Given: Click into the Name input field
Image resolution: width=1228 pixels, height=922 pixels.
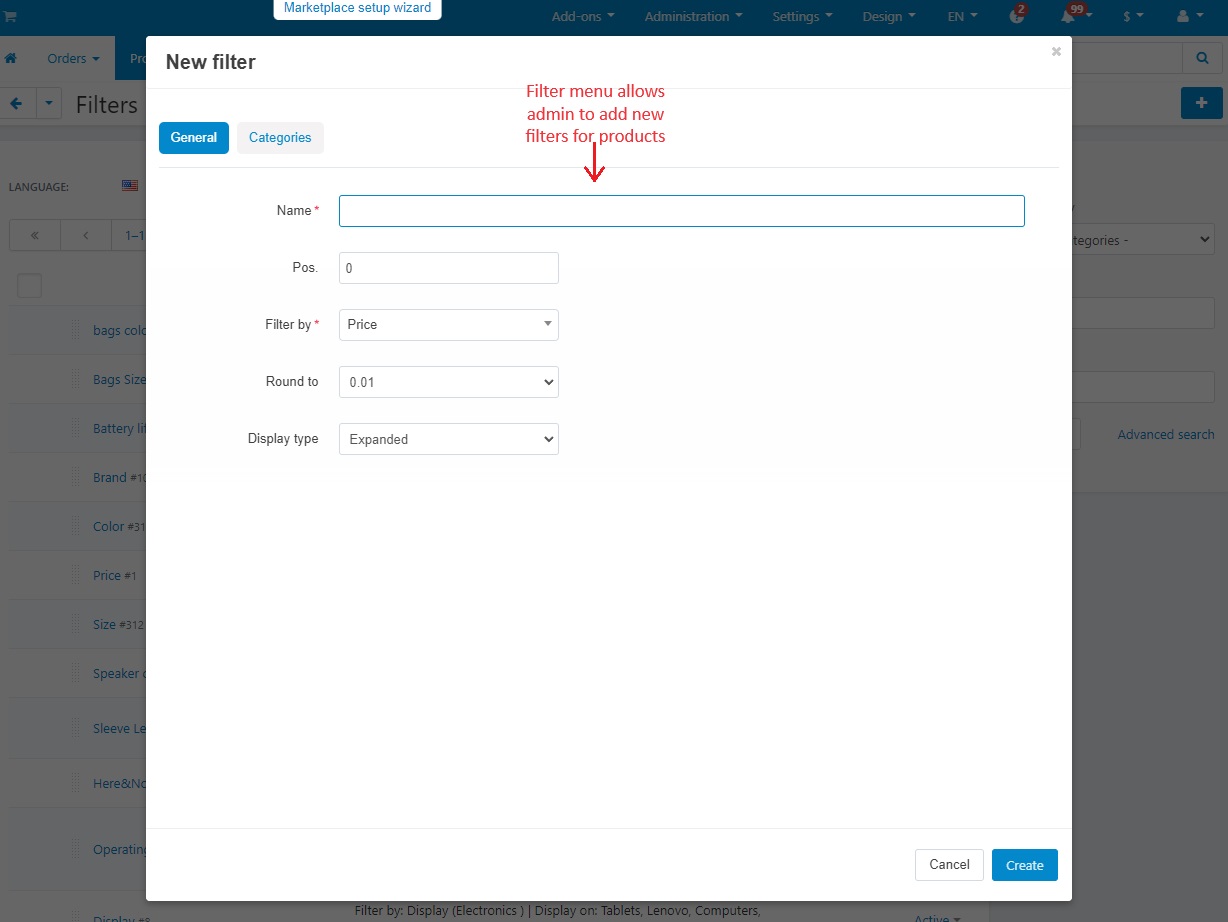Looking at the screenshot, I should 682,211.
